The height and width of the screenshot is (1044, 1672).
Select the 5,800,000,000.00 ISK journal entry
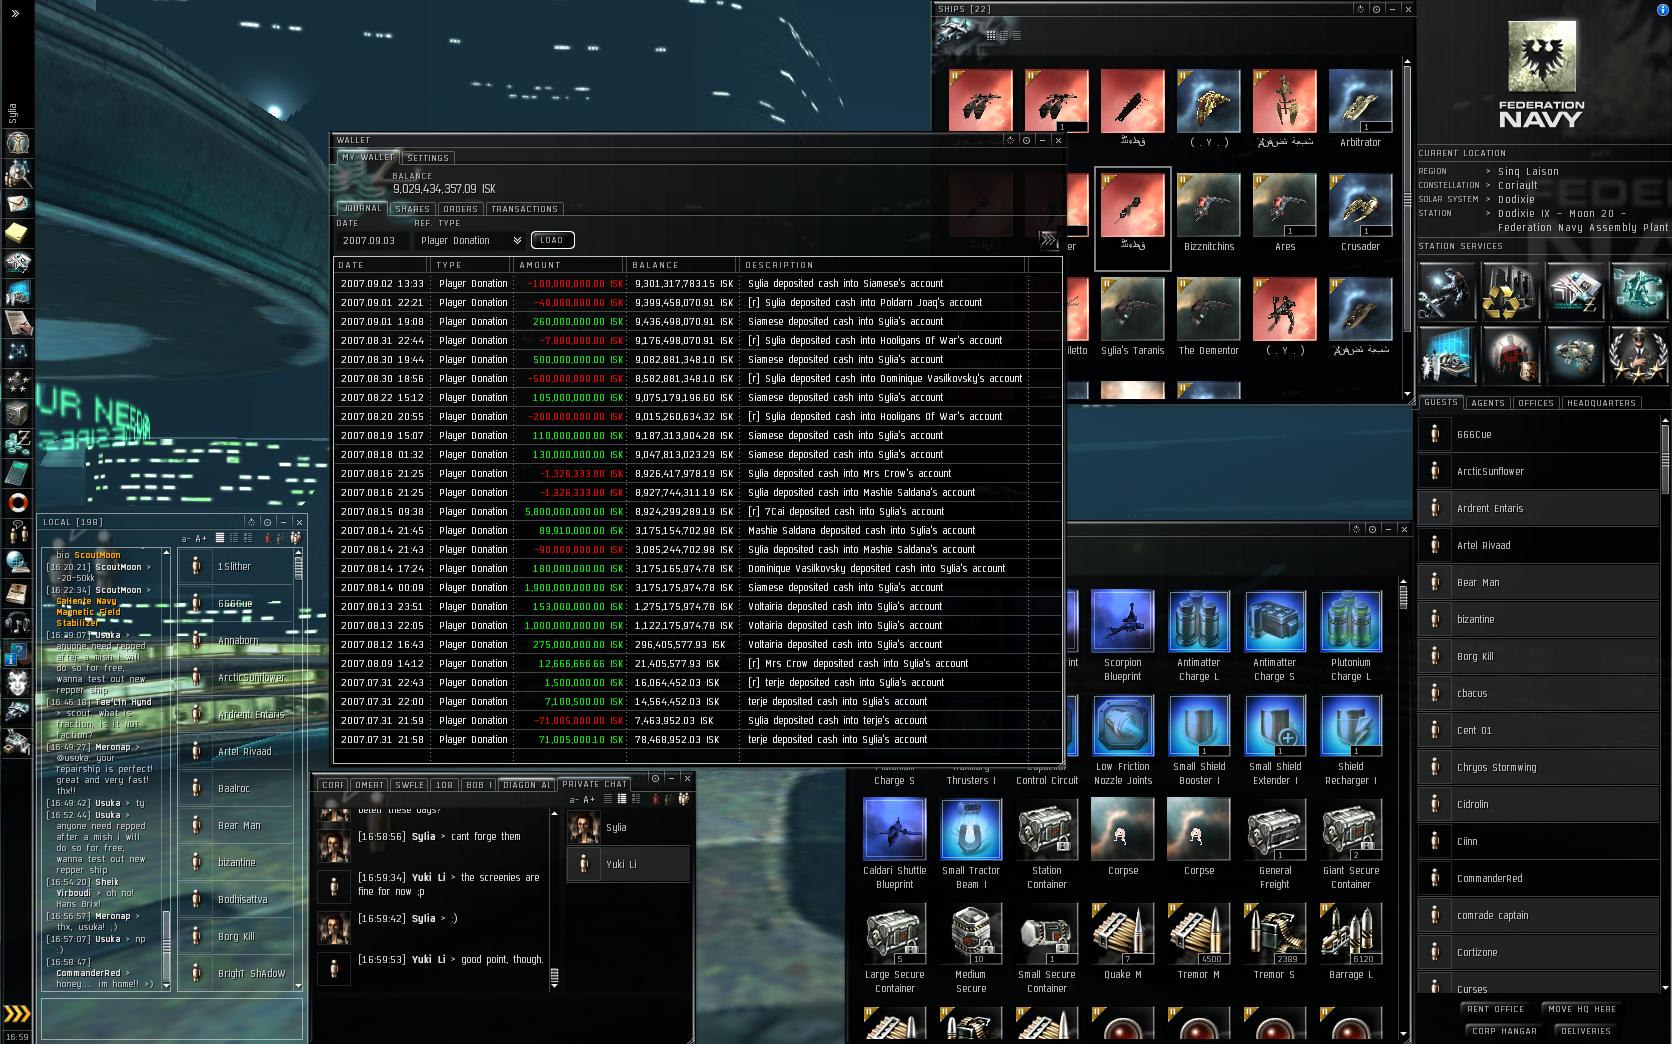pos(698,511)
